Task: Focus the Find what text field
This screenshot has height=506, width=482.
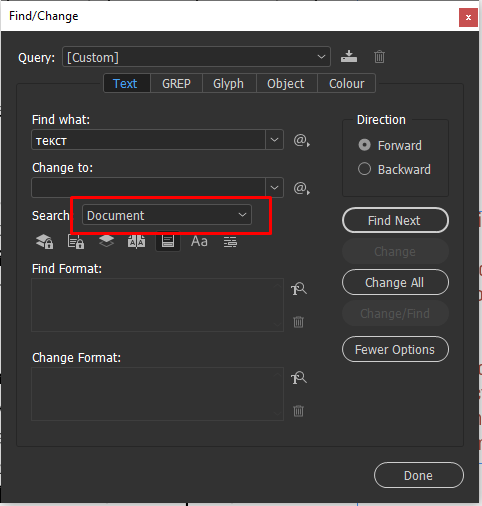Action: coord(149,140)
